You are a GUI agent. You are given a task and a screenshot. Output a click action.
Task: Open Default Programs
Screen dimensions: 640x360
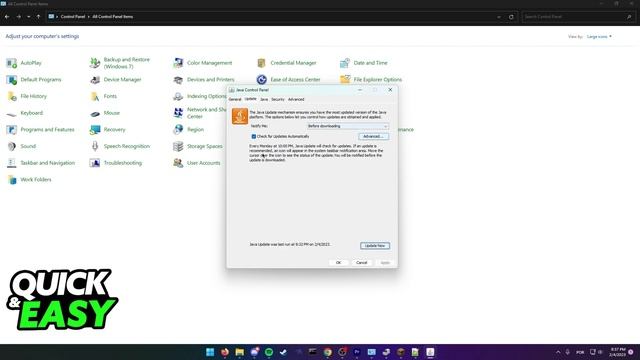(34, 80)
